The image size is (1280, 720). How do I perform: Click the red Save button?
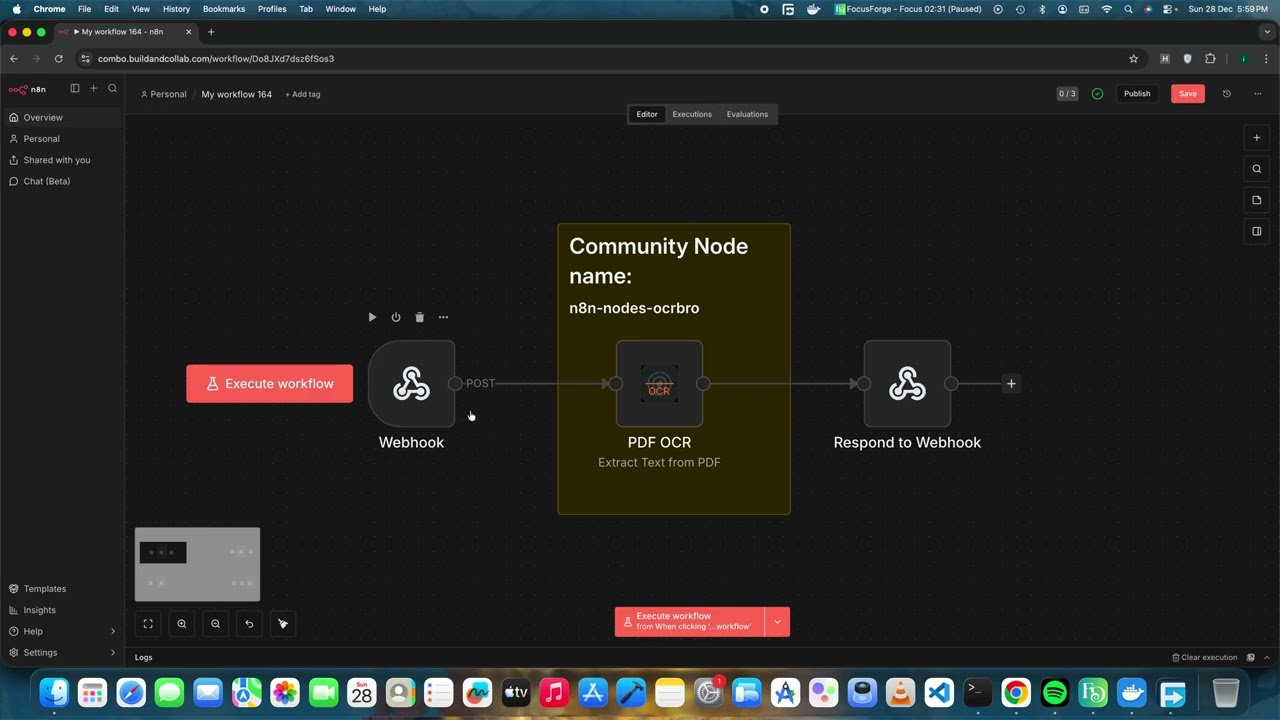[1188, 94]
